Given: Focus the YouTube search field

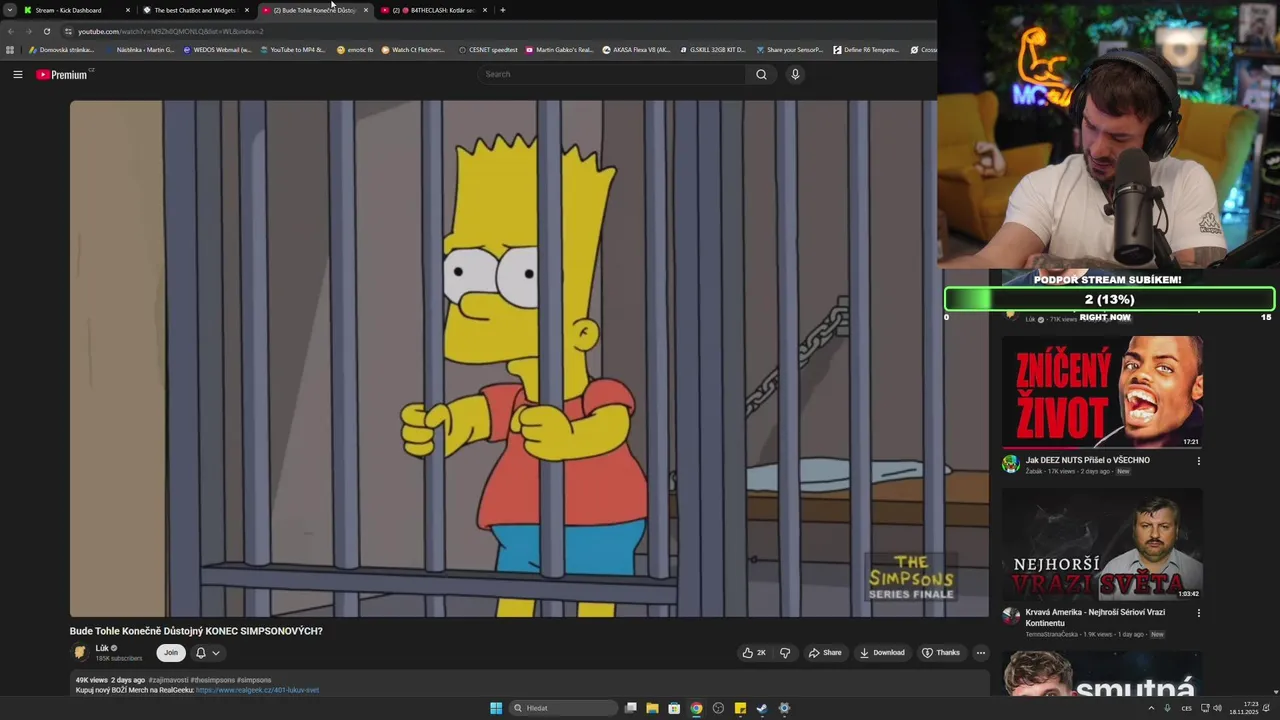Looking at the screenshot, I should point(612,74).
